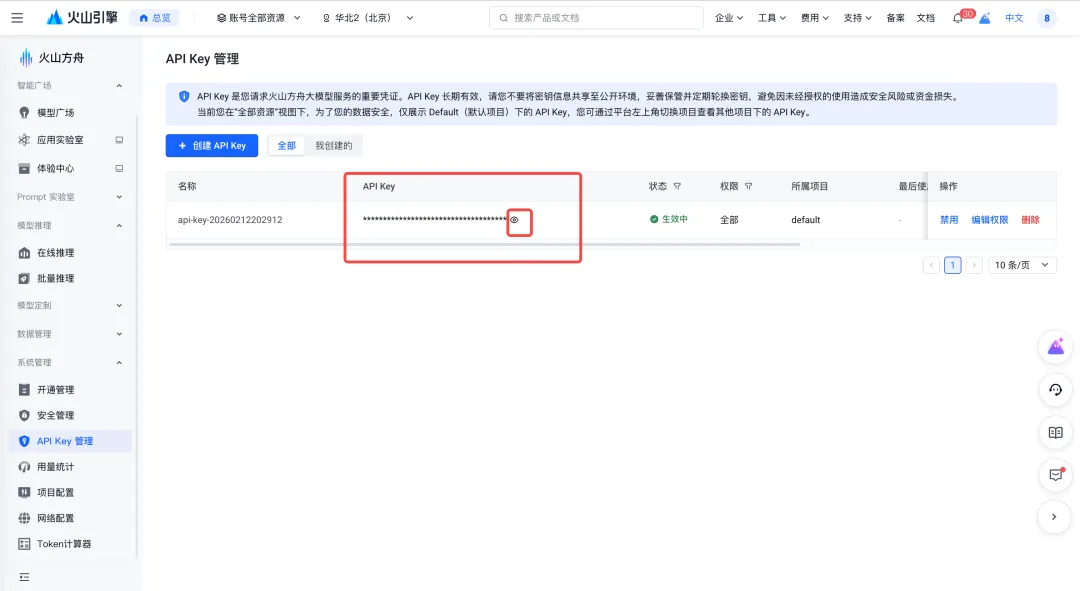
Task: Switch to the 我创建的 tab
Action: [333, 145]
